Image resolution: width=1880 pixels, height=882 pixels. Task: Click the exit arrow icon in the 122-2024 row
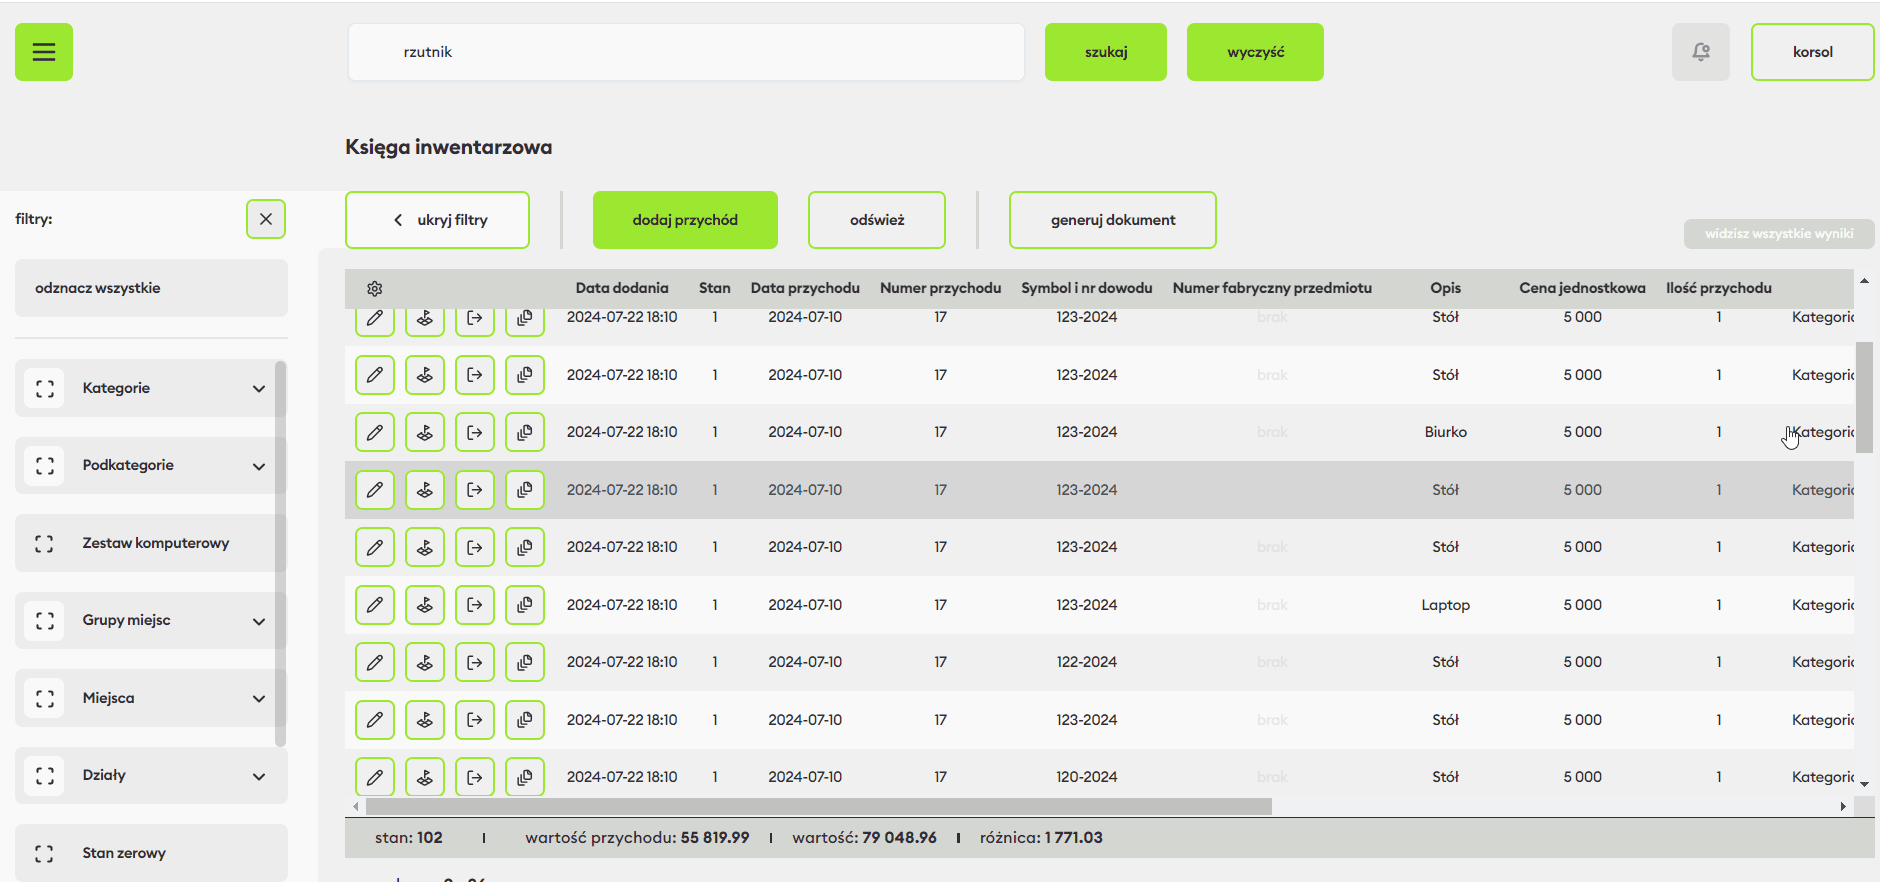475,662
